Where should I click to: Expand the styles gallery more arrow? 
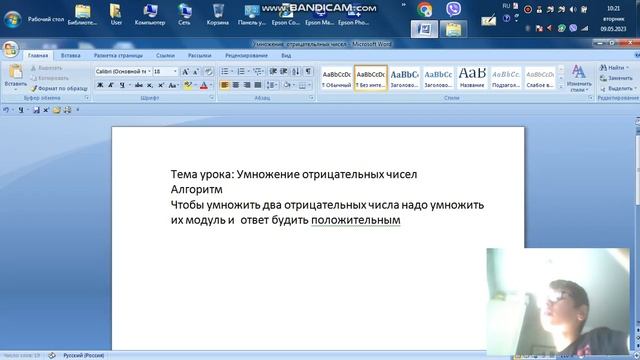[561, 87]
